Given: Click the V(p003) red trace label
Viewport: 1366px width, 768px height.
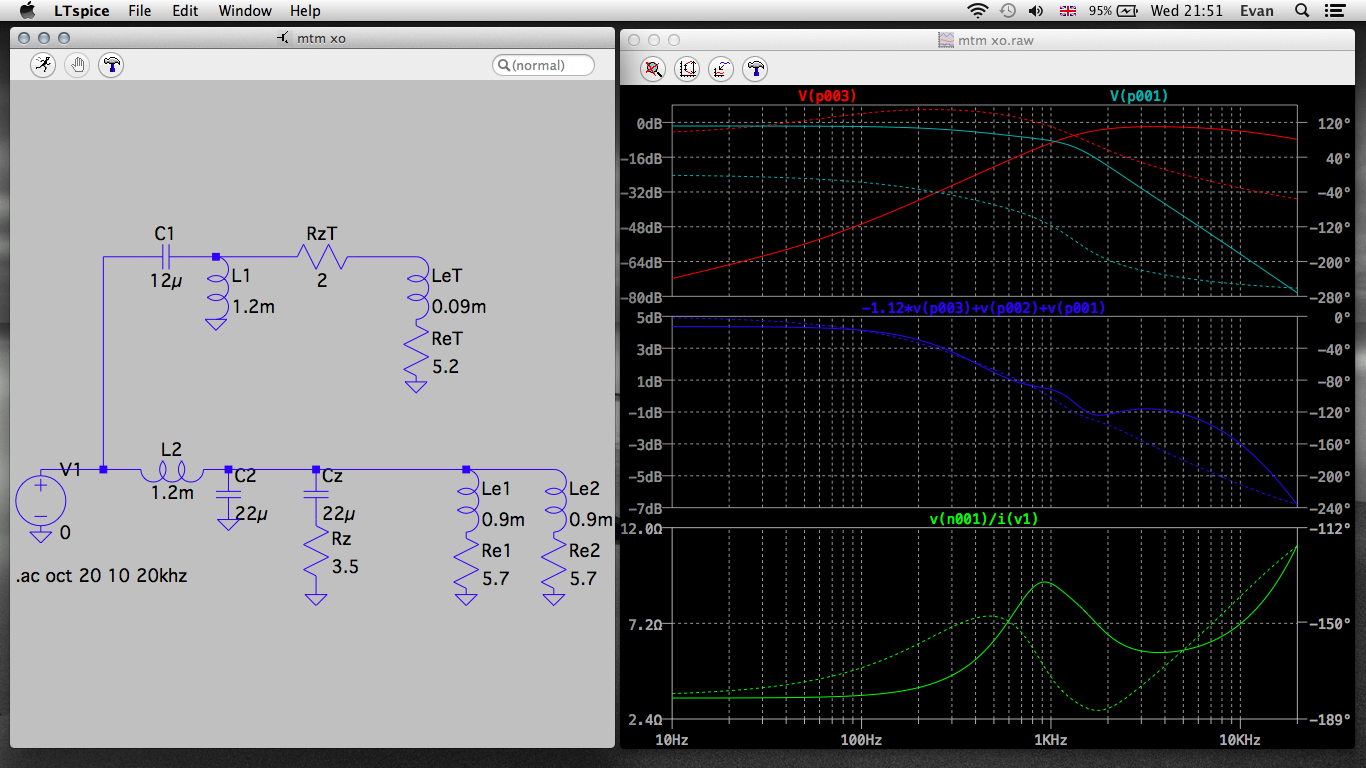Looking at the screenshot, I should [827, 96].
